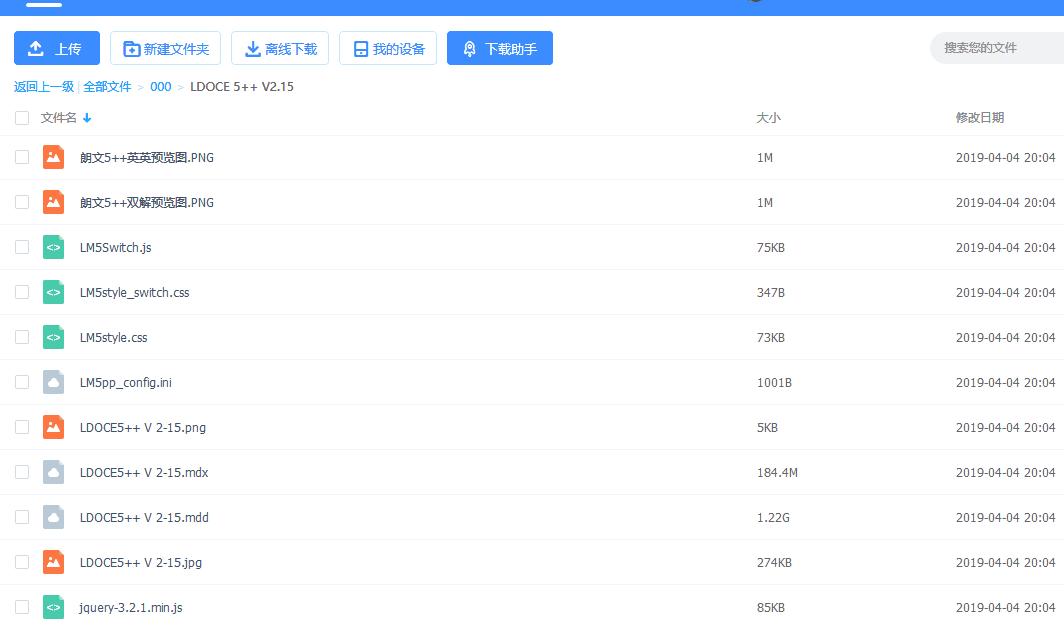Click image icon of 朗文5++英英预览图.PNG
1064x627 pixels.
tap(54, 157)
